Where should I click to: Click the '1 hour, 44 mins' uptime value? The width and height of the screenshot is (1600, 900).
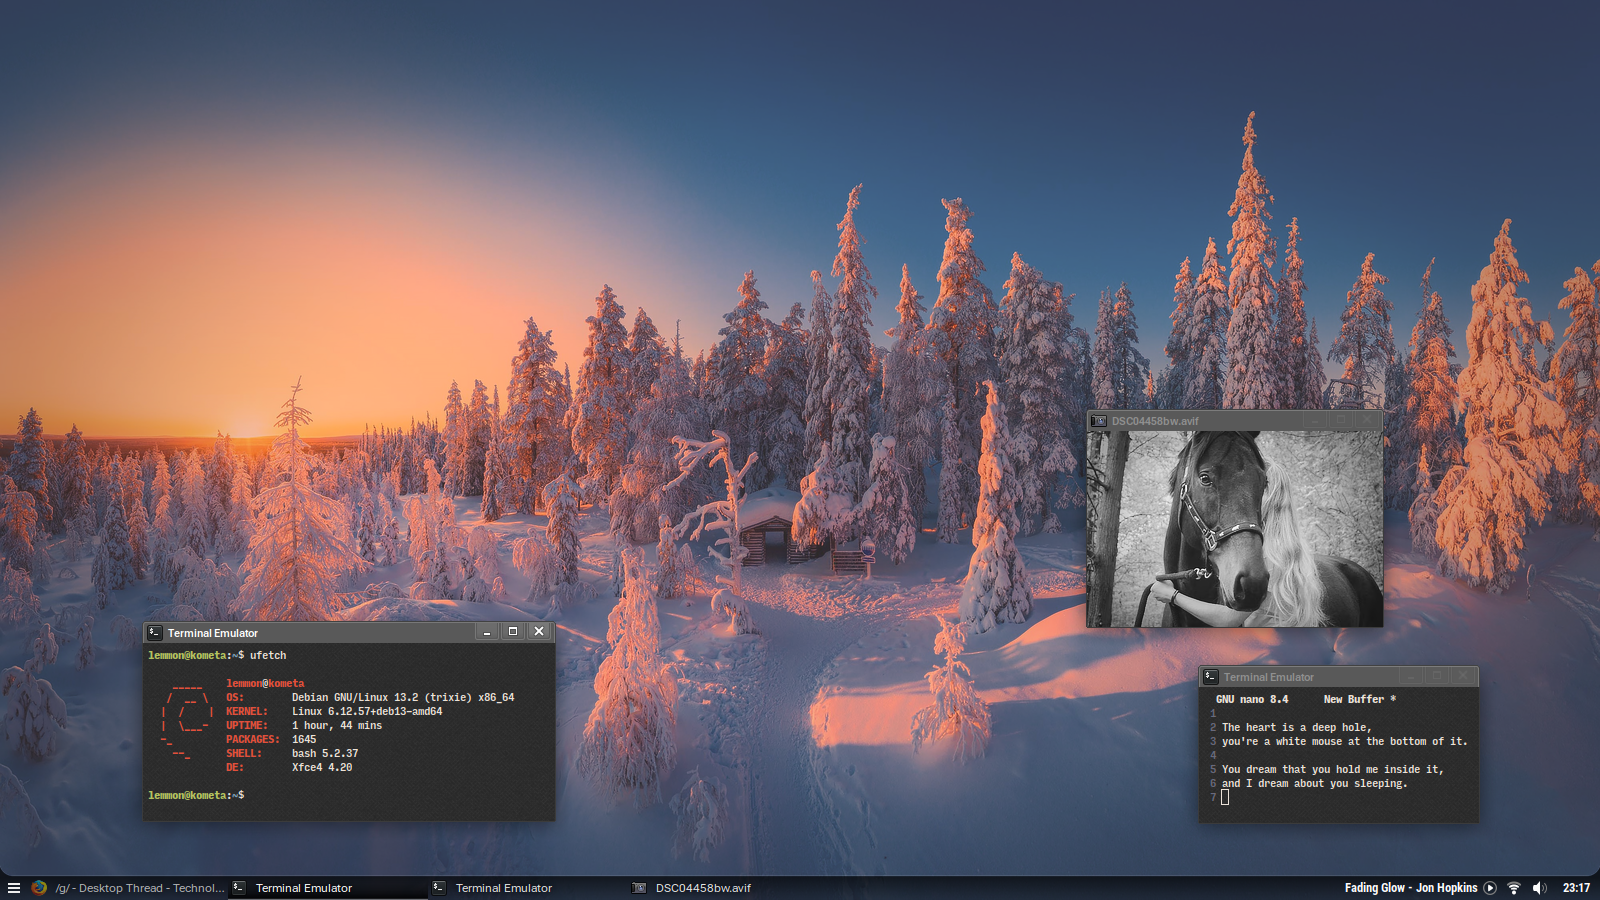tap(337, 726)
